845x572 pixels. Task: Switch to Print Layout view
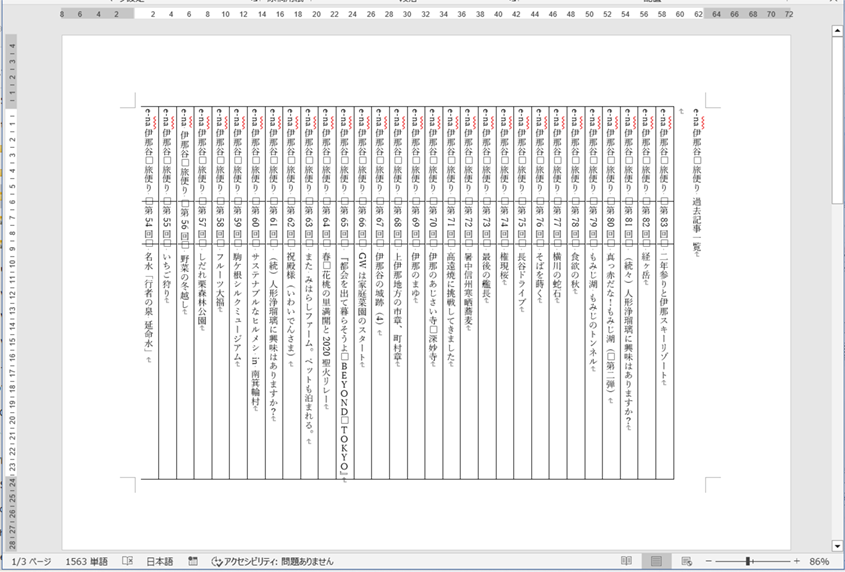tap(657, 562)
